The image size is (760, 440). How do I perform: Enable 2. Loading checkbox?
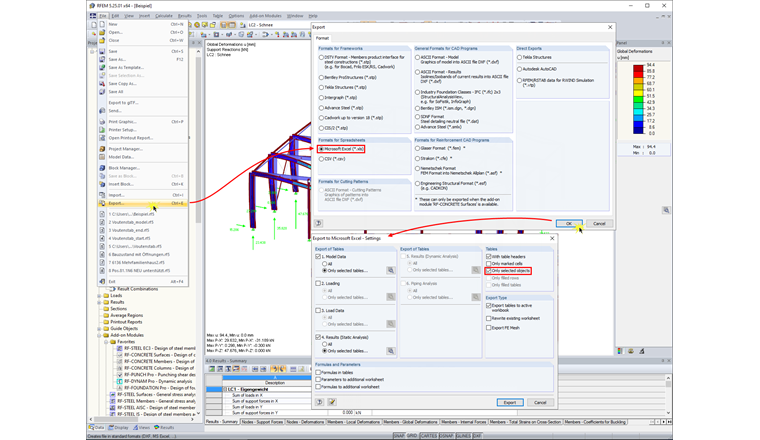coord(318,283)
